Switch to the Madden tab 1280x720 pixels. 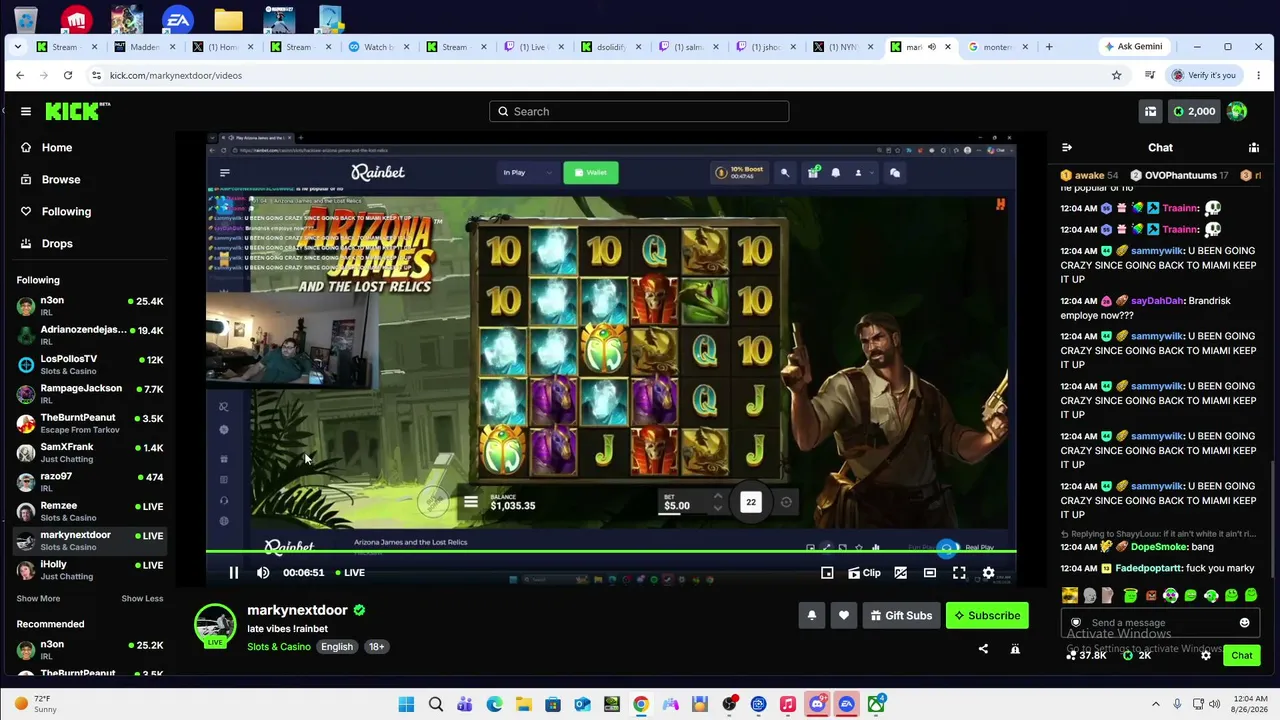[144, 47]
